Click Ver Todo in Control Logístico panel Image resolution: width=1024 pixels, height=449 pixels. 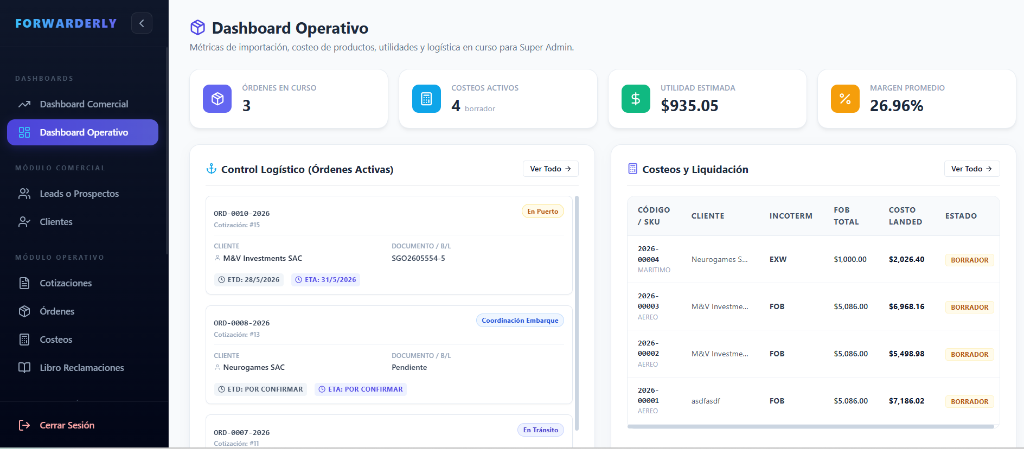tap(551, 168)
